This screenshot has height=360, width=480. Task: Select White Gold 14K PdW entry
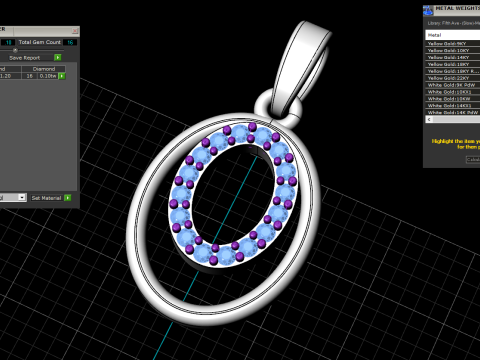453,112
